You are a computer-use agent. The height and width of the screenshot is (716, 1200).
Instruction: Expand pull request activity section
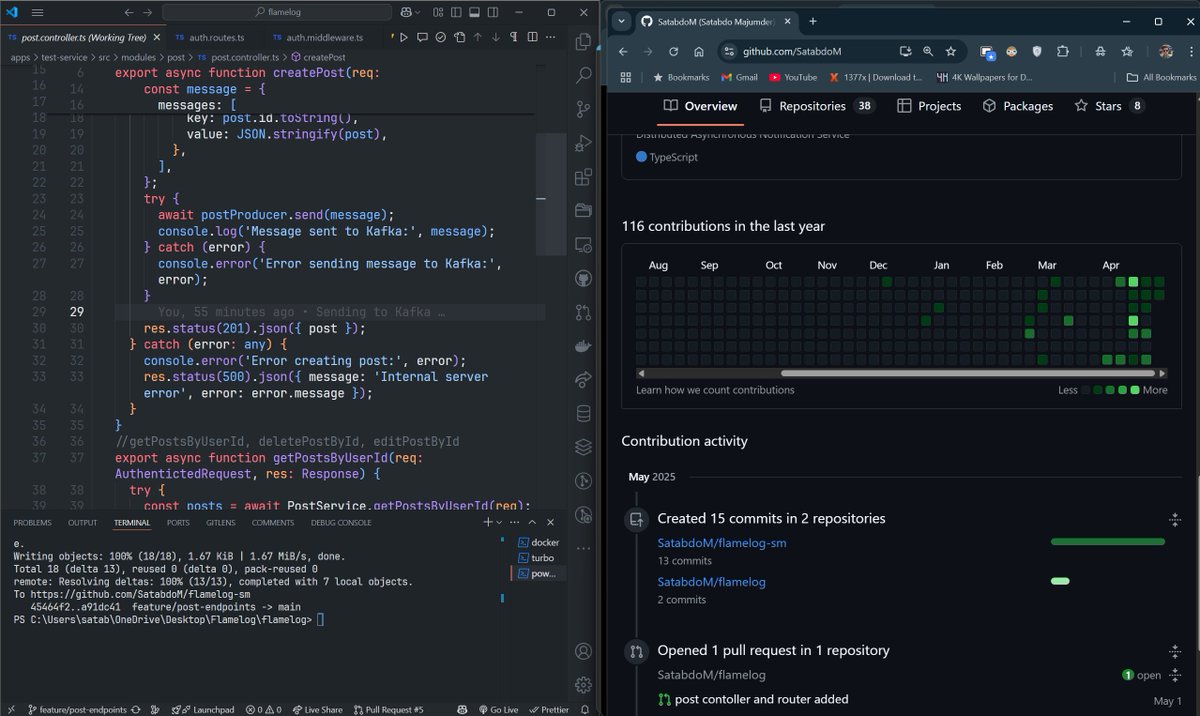pyautogui.click(x=1175, y=651)
